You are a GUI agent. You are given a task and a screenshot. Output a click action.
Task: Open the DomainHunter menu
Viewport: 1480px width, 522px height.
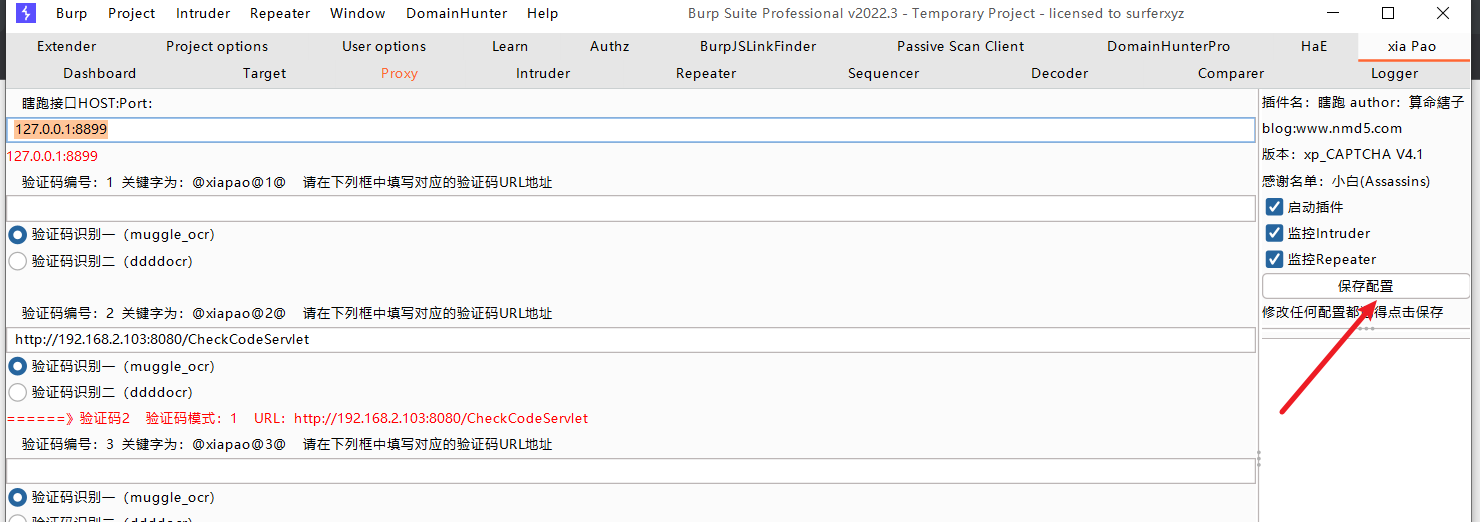click(x=456, y=13)
